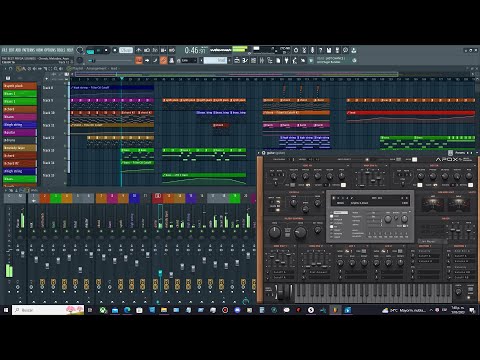Click the transport record button
The image size is (480, 360).
coord(115,50)
